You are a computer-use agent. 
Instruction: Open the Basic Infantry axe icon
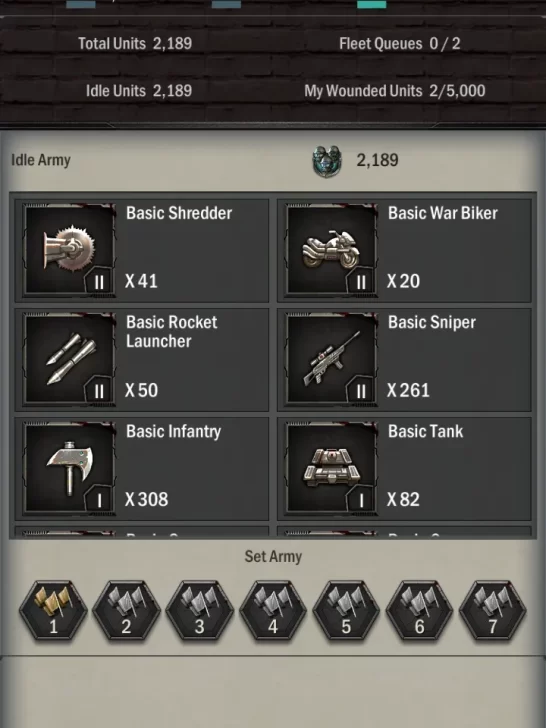click(70, 468)
